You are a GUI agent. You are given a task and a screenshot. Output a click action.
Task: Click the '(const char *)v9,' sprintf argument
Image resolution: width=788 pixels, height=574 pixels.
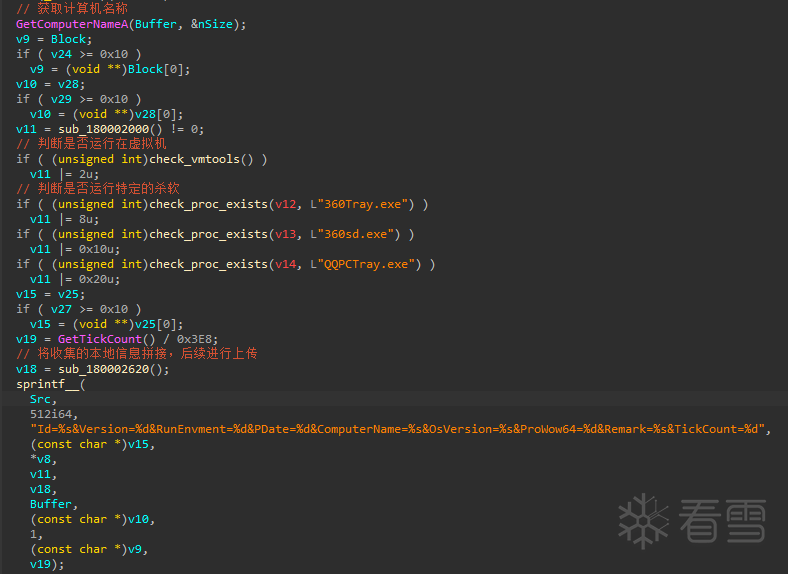pos(89,549)
